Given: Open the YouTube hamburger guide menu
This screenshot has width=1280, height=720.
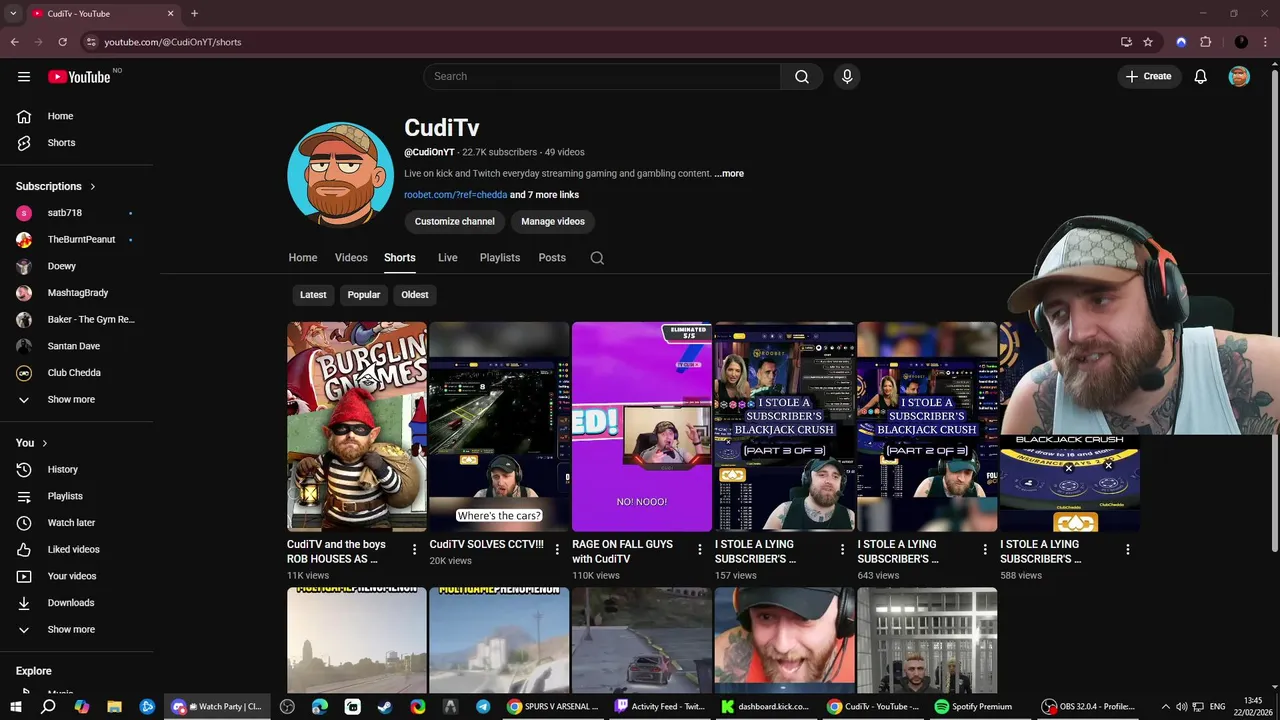Looking at the screenshot, I should (x=24, y=77).
